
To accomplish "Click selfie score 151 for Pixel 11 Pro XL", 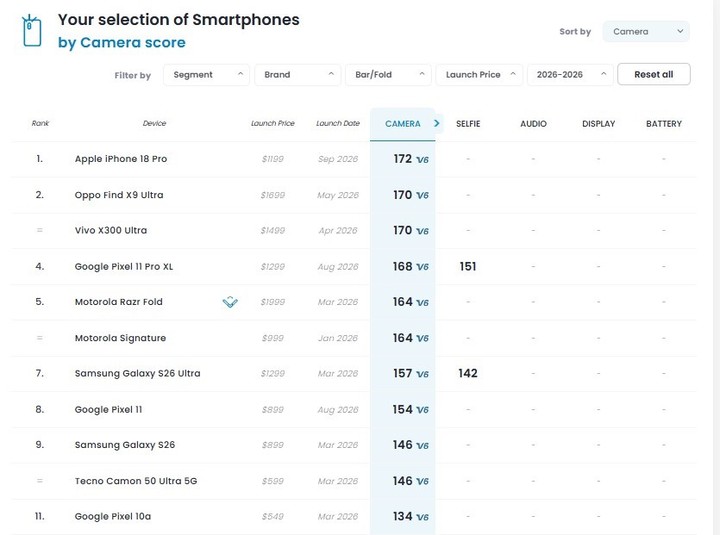I will pos(468,266).
